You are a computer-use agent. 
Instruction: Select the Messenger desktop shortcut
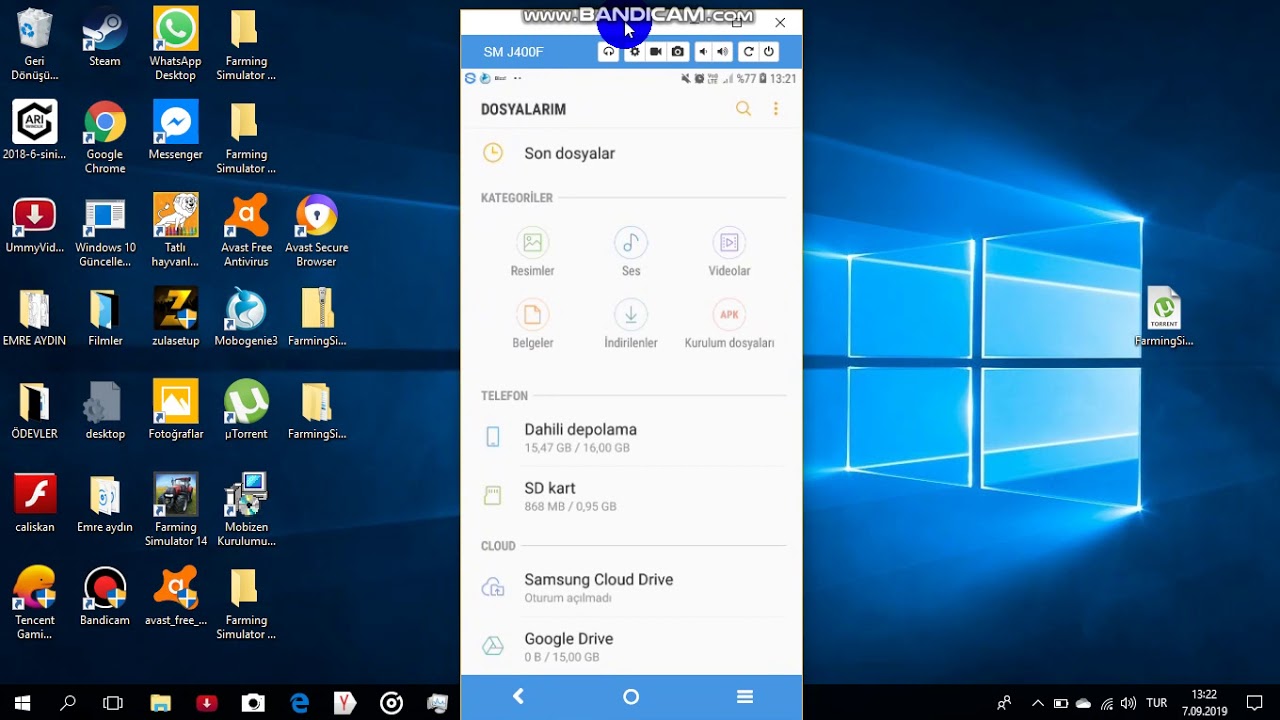pyautogui.click(x=175, y=131)
